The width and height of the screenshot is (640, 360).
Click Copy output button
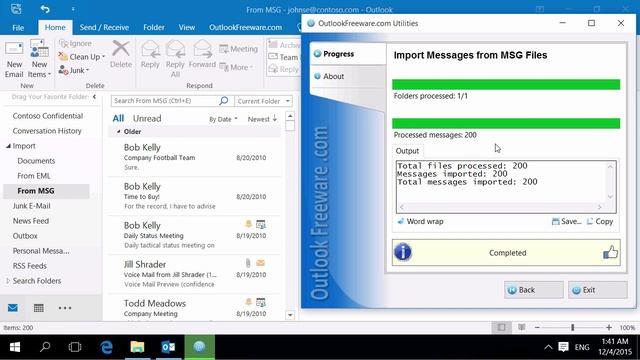click(x=600, y=221)
